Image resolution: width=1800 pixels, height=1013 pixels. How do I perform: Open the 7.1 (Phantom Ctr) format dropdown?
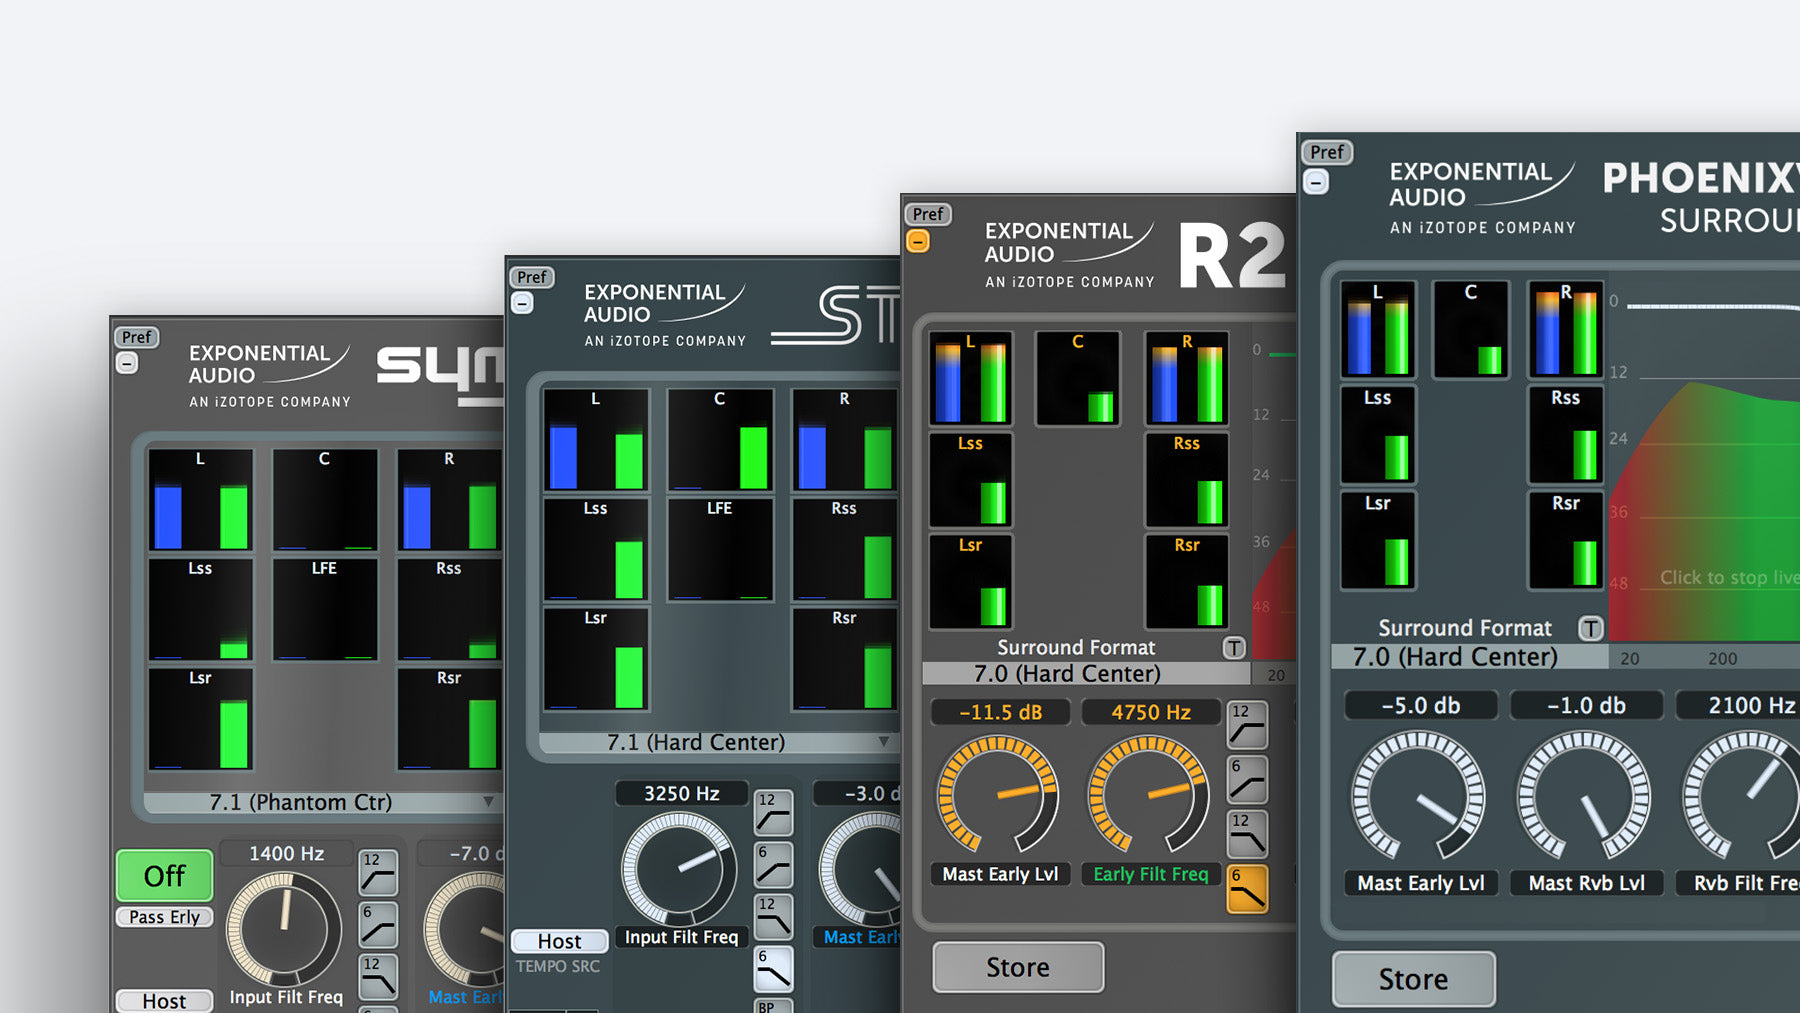(x=322, y=802)
